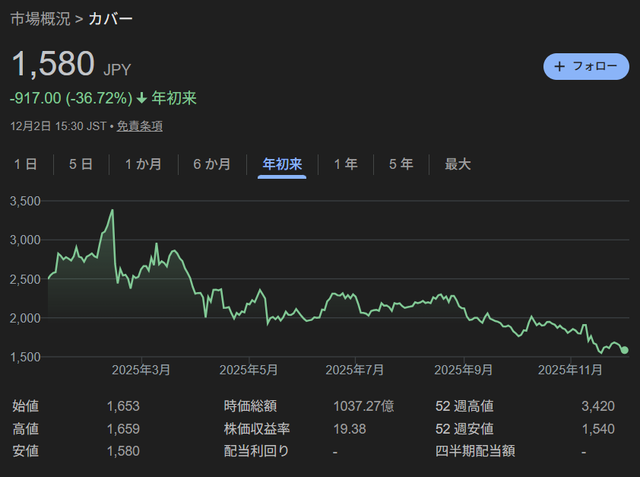Show the 最大 maximum range
Screen dimensions: 640x477
point(458,164)
